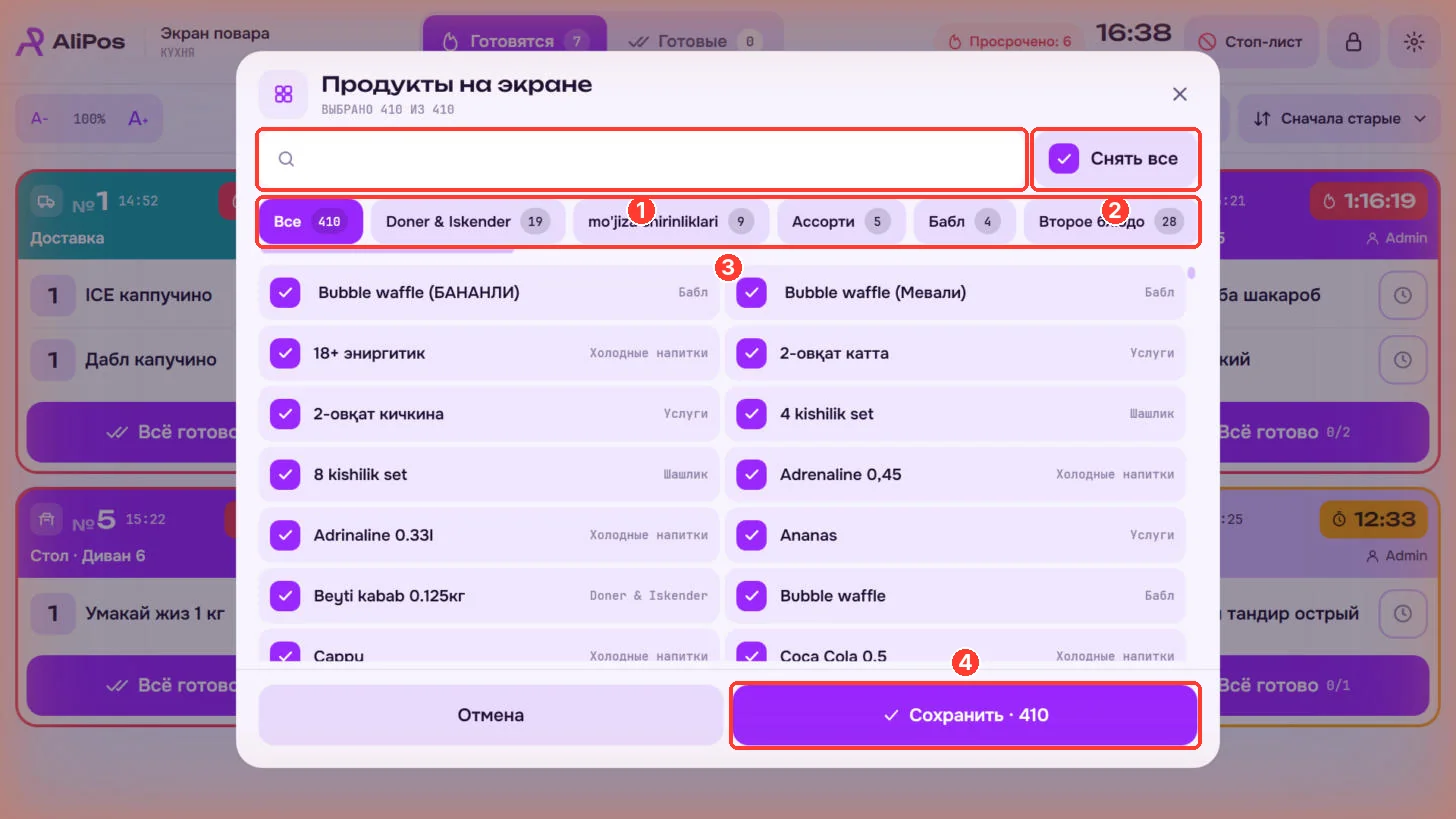Uncheck Bubble waffle (Мевали) product
Image resolution: width=1456 pixels, height=819 pixels.
coord(751,293)
